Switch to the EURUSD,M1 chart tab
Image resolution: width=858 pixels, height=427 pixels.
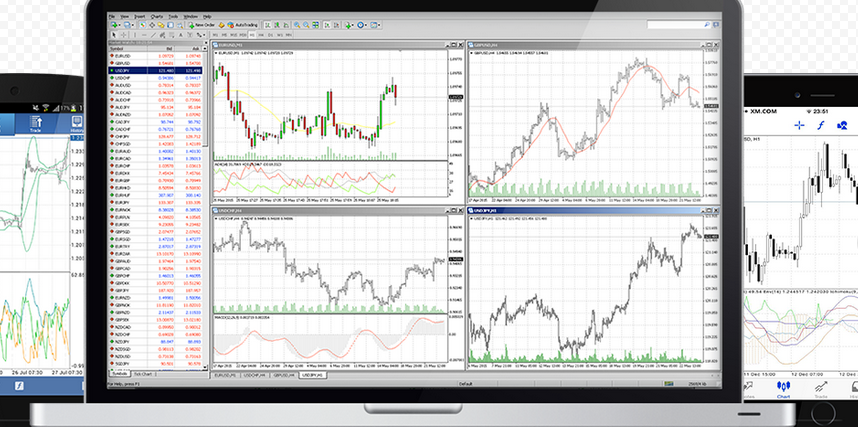[x=225, y=375]
